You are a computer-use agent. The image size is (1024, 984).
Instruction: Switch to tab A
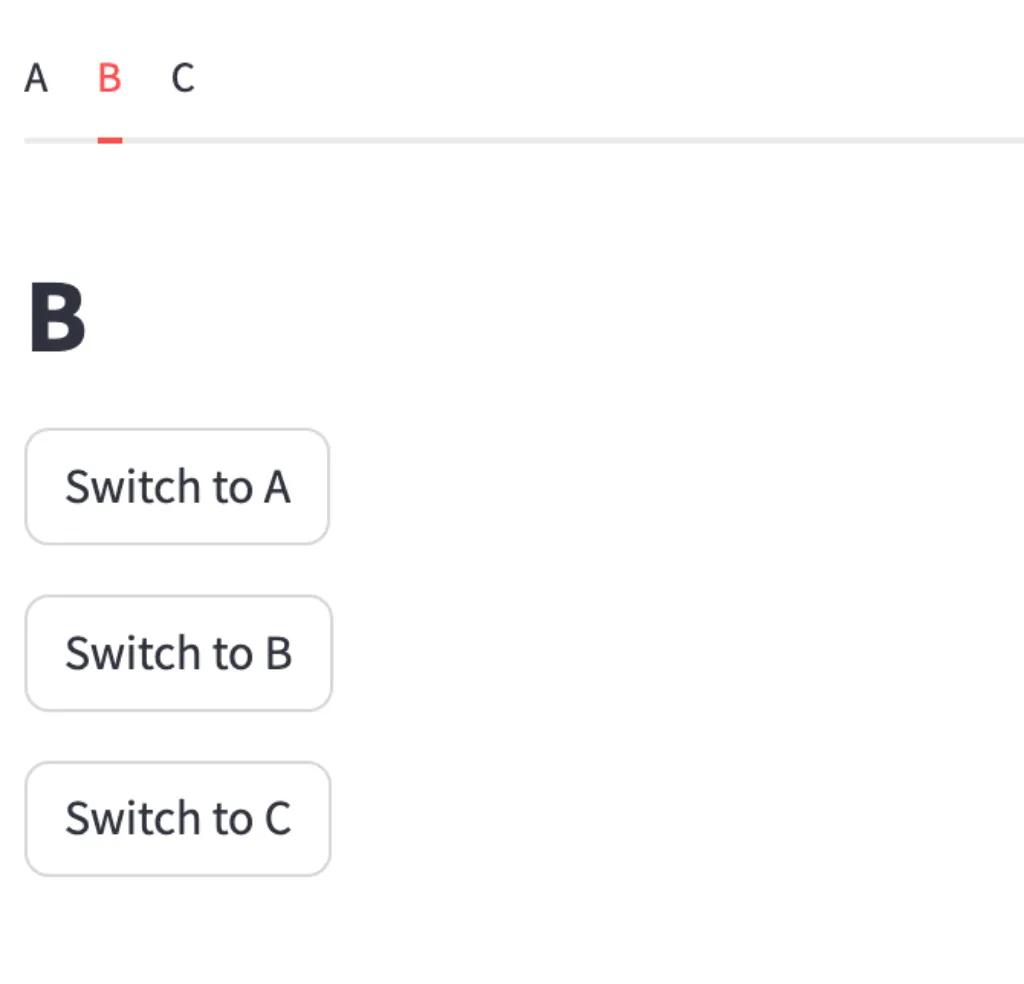(x=36, y=78)
